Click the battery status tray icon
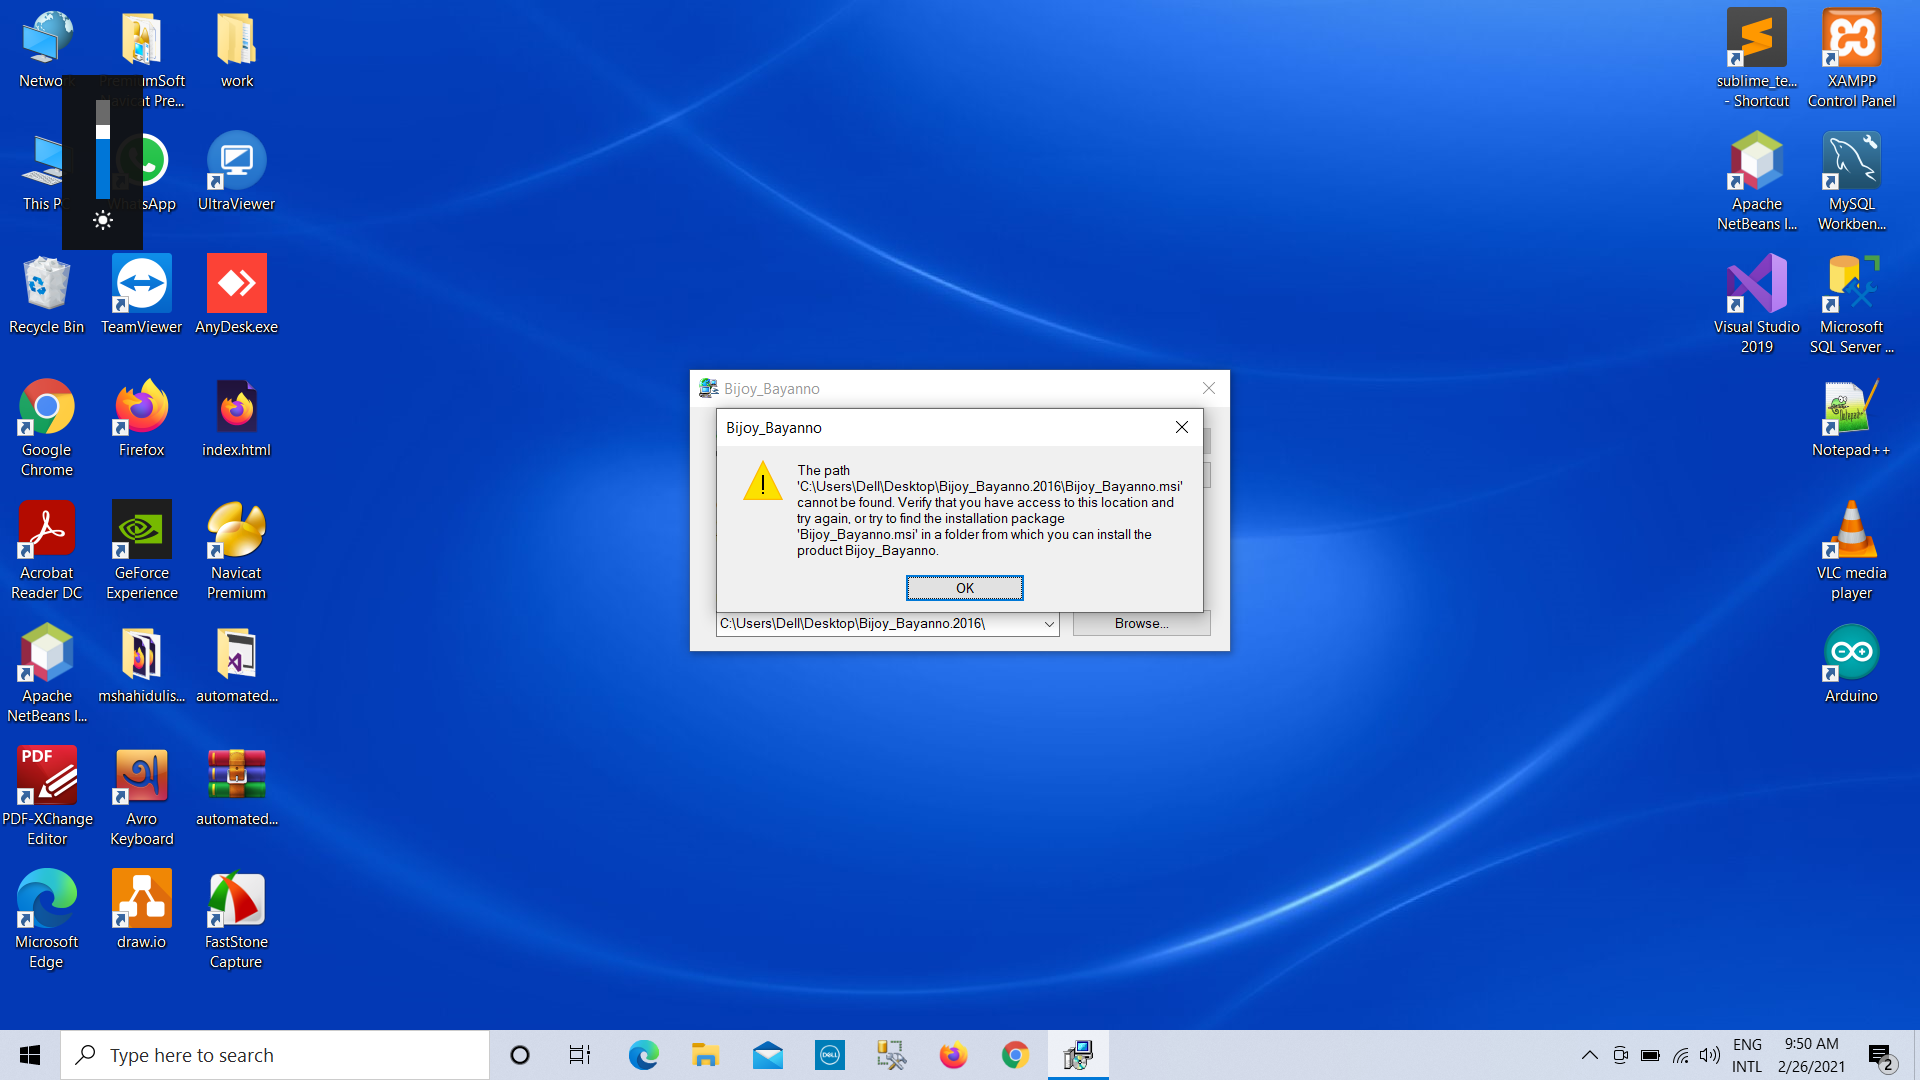 pyautogui.click(x=1650, y=1055)
